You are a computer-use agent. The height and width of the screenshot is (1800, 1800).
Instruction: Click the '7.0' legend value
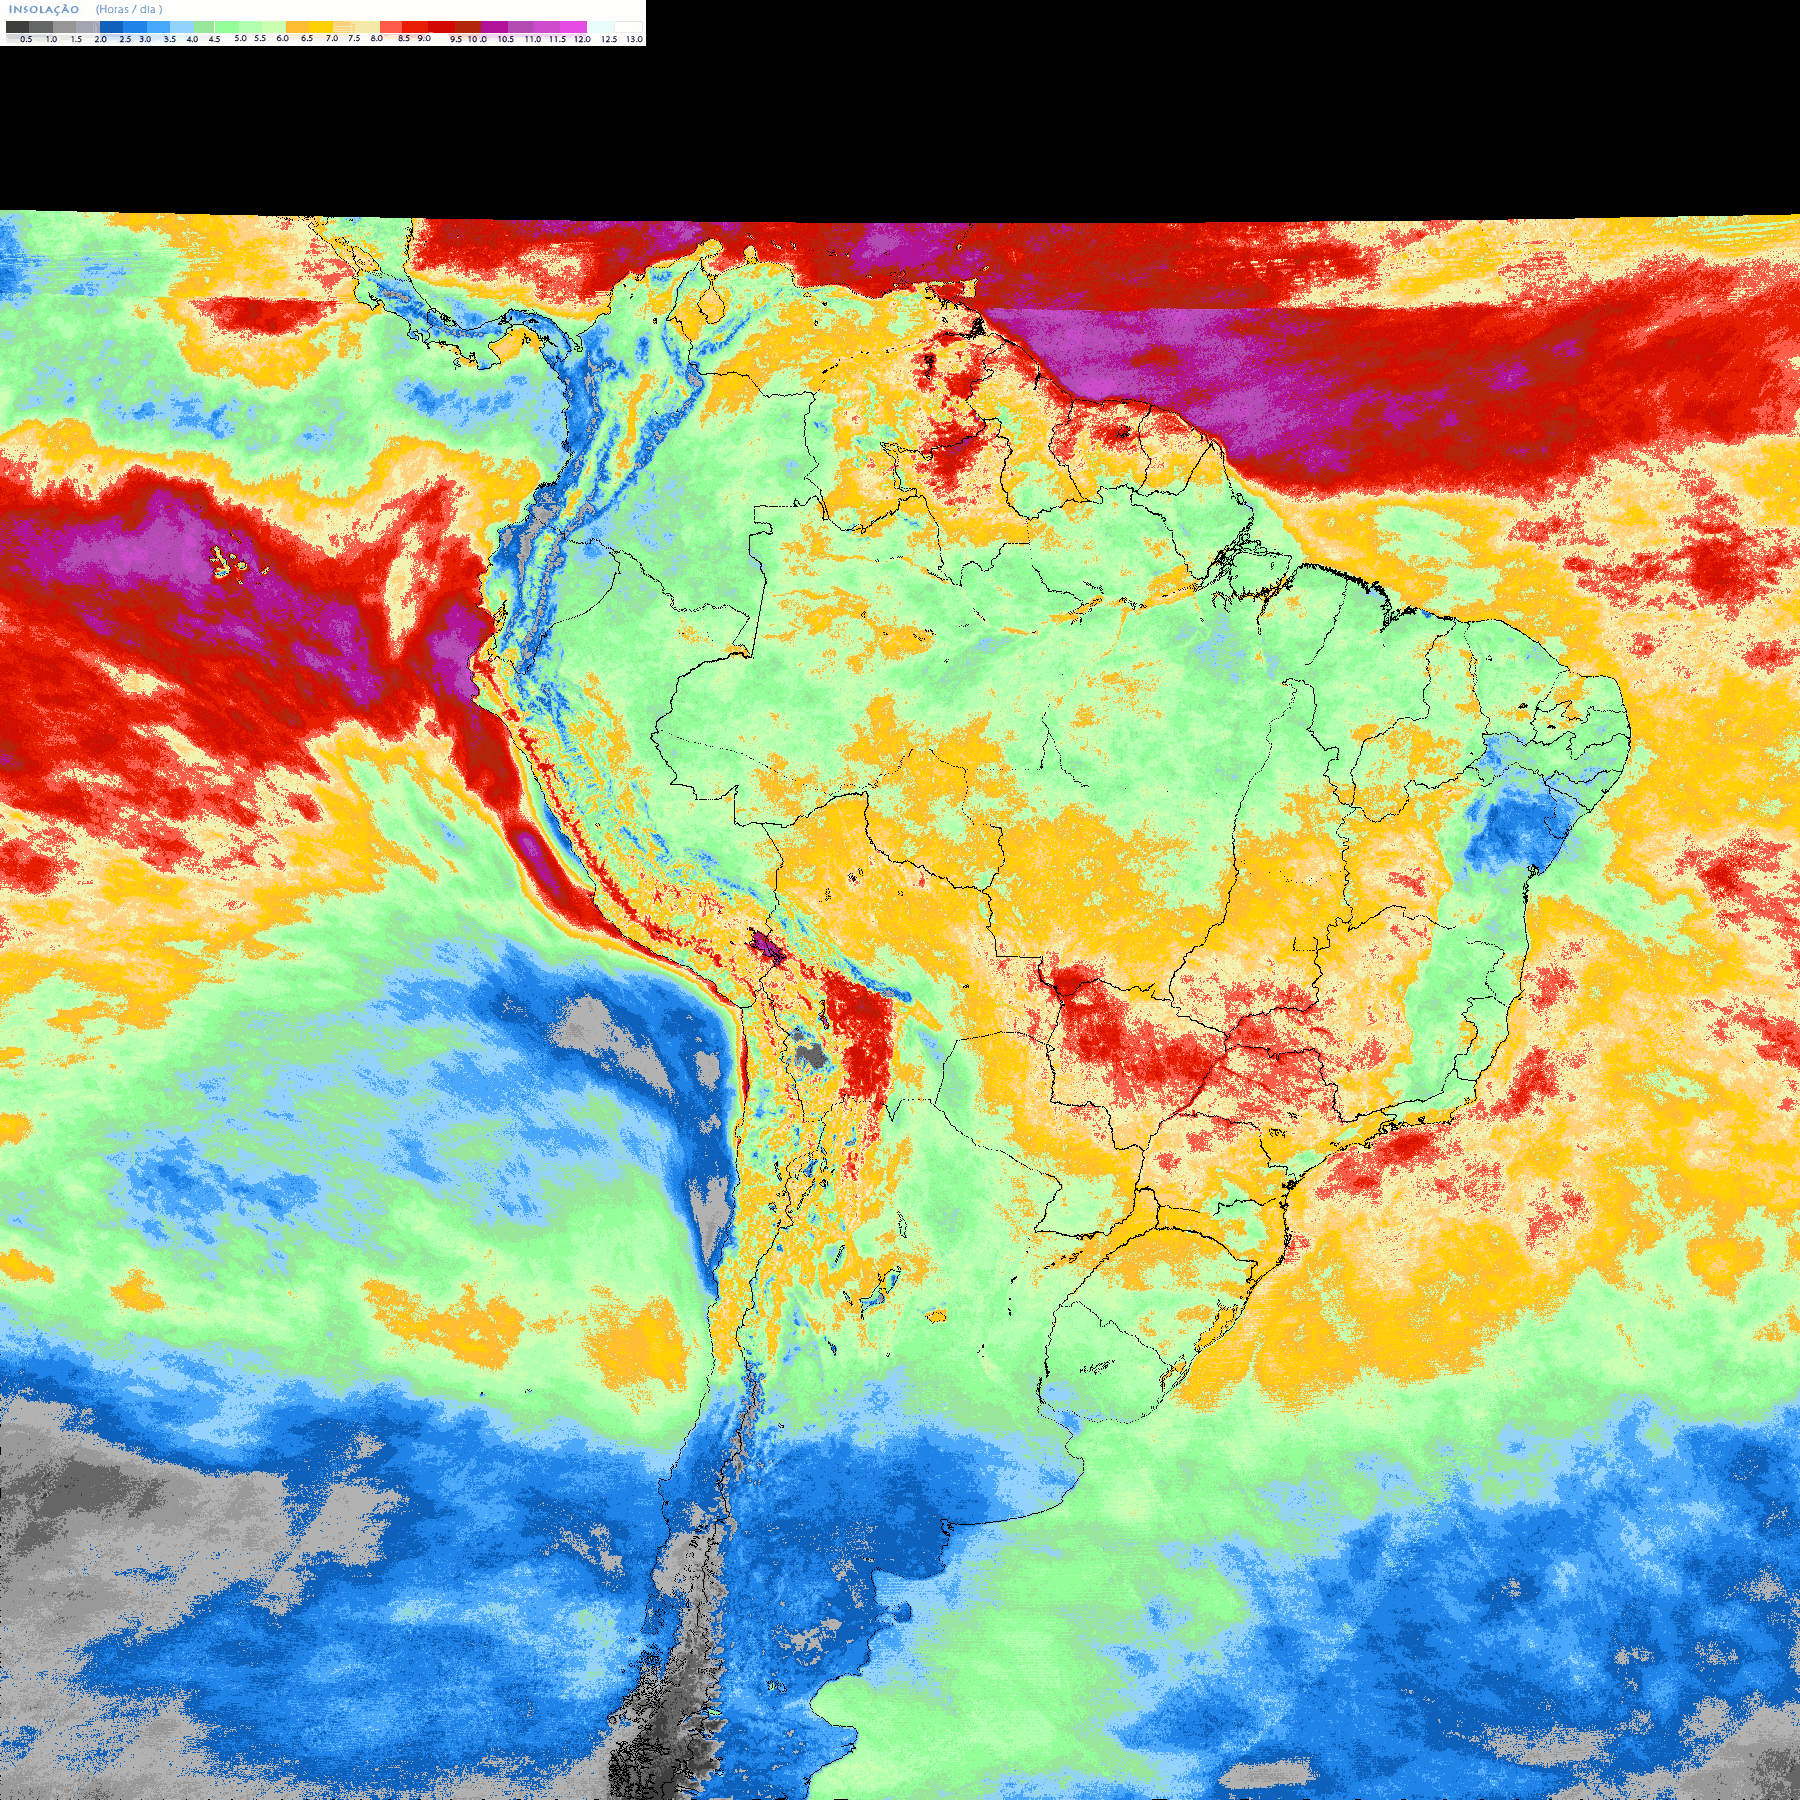[332, 38]
